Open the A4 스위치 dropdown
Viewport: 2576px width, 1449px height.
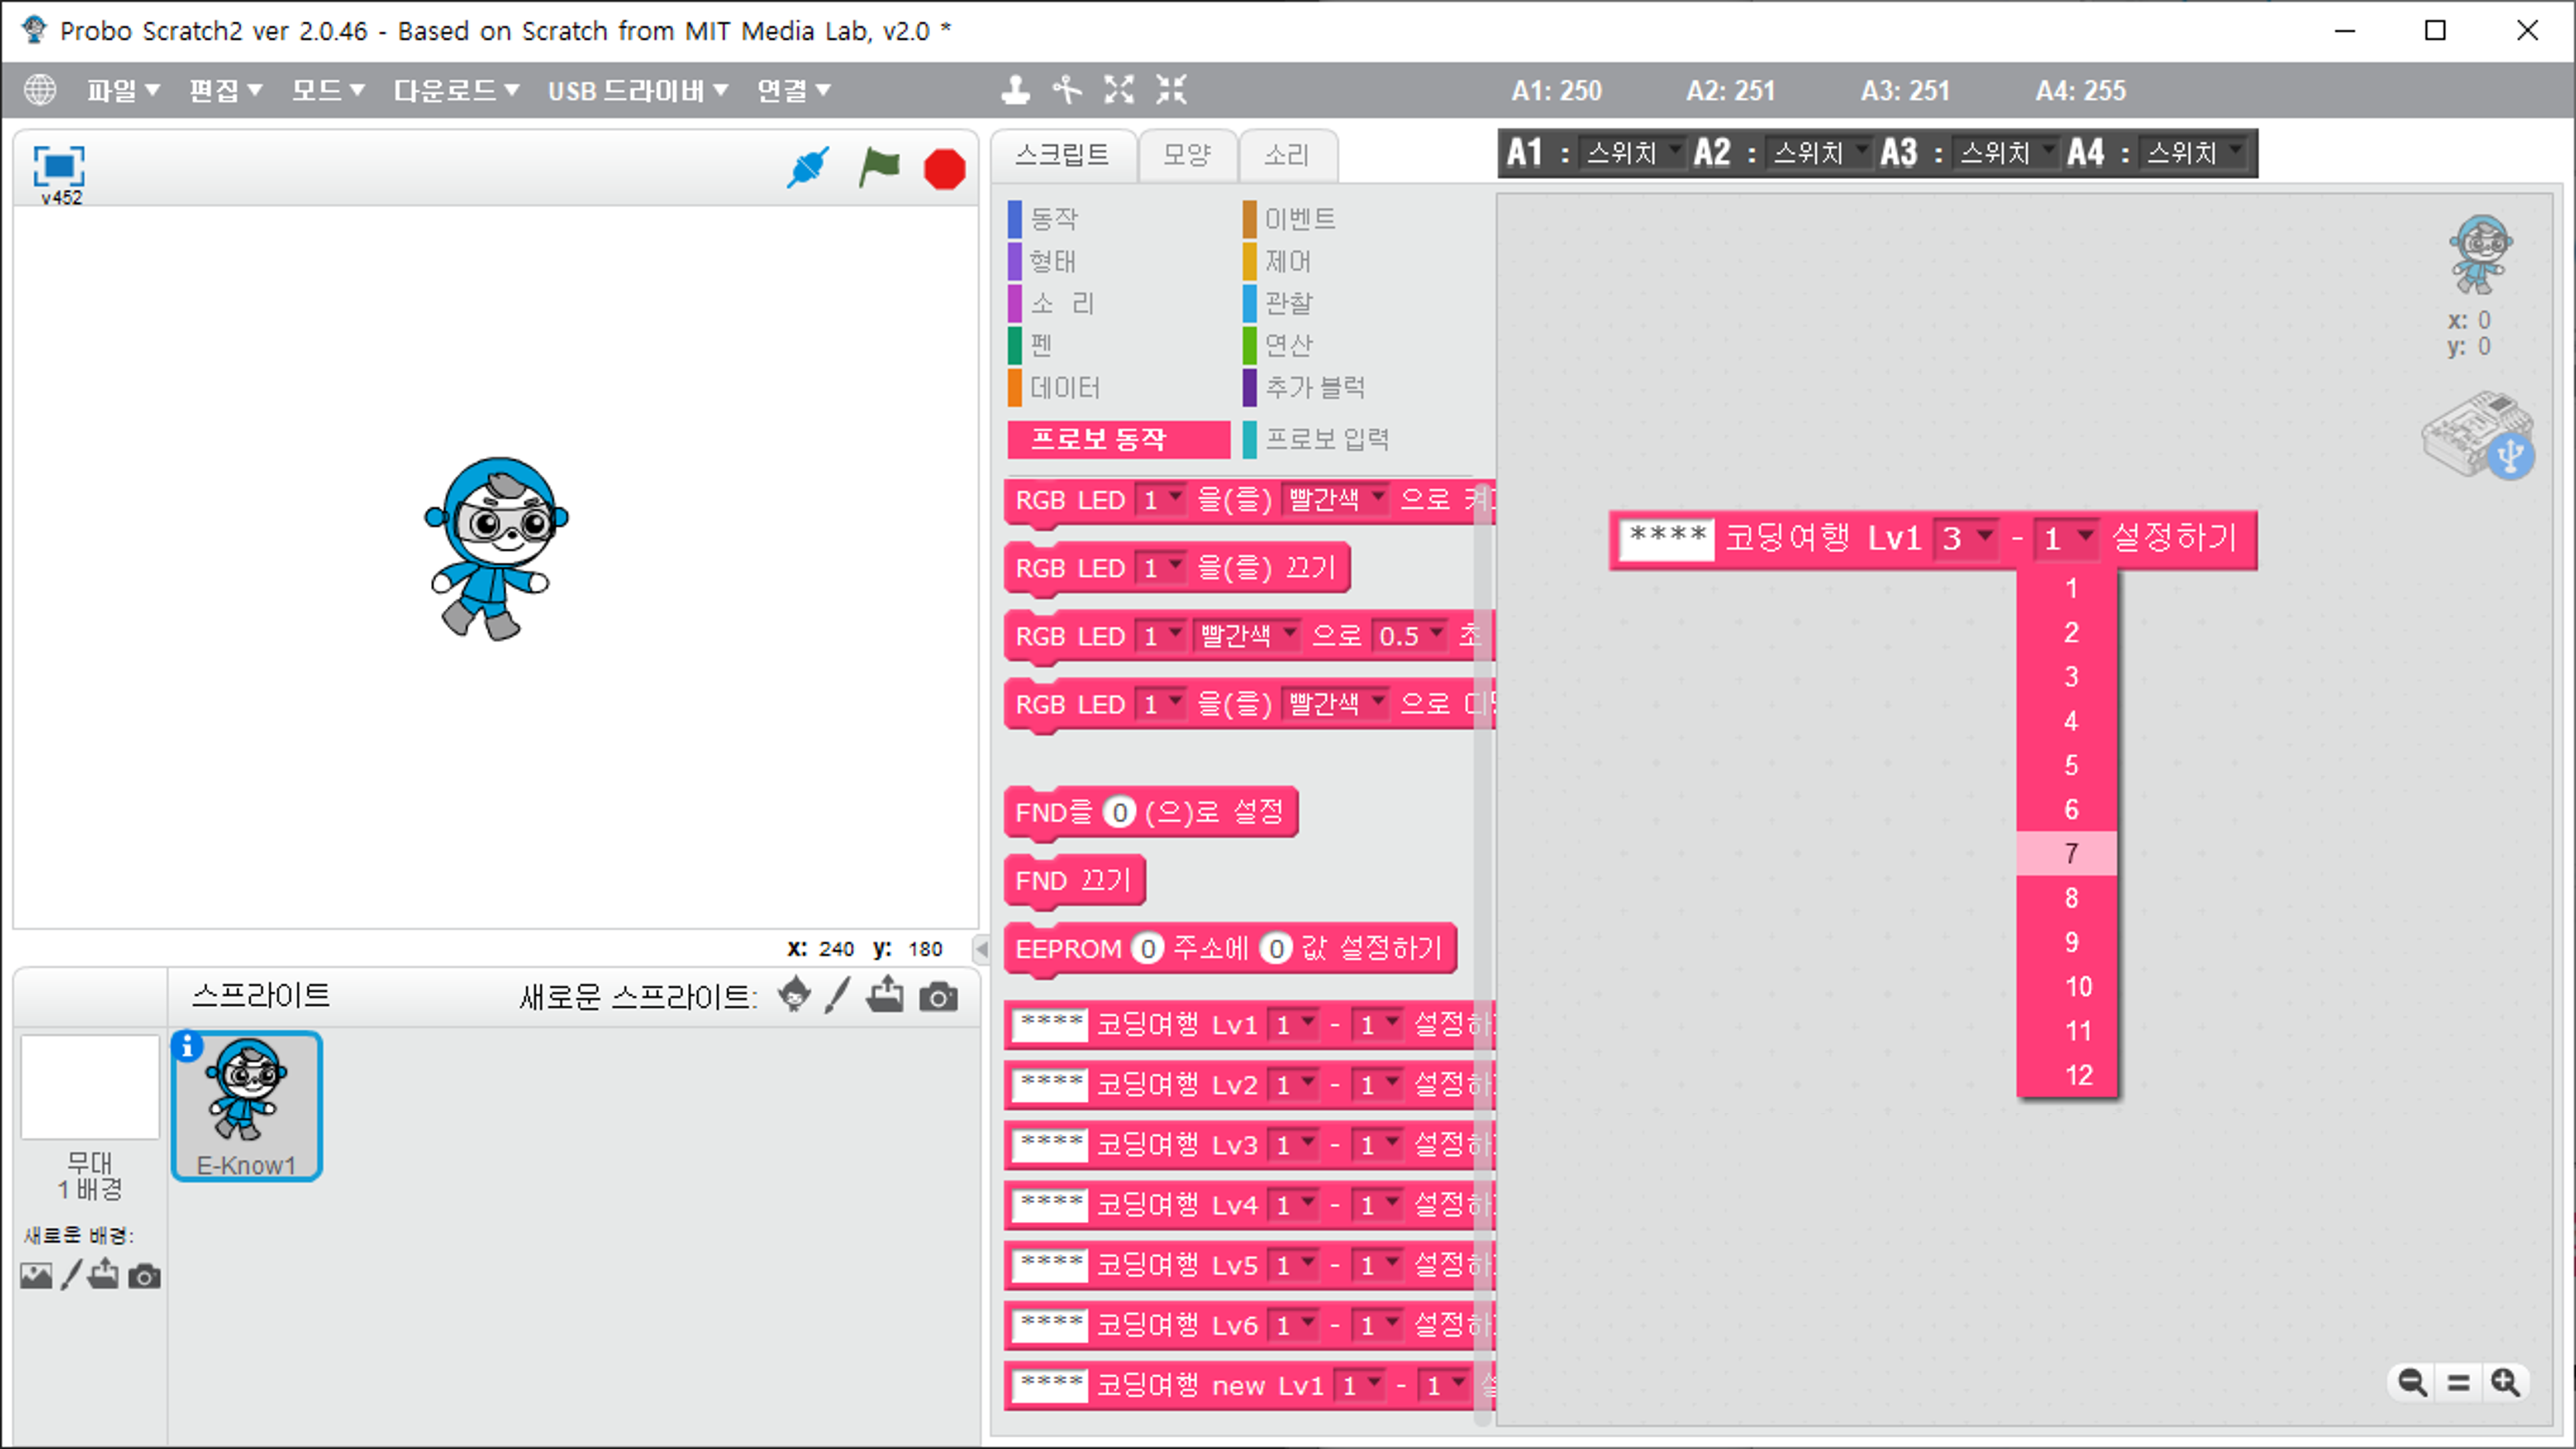tap(2194, 153)
